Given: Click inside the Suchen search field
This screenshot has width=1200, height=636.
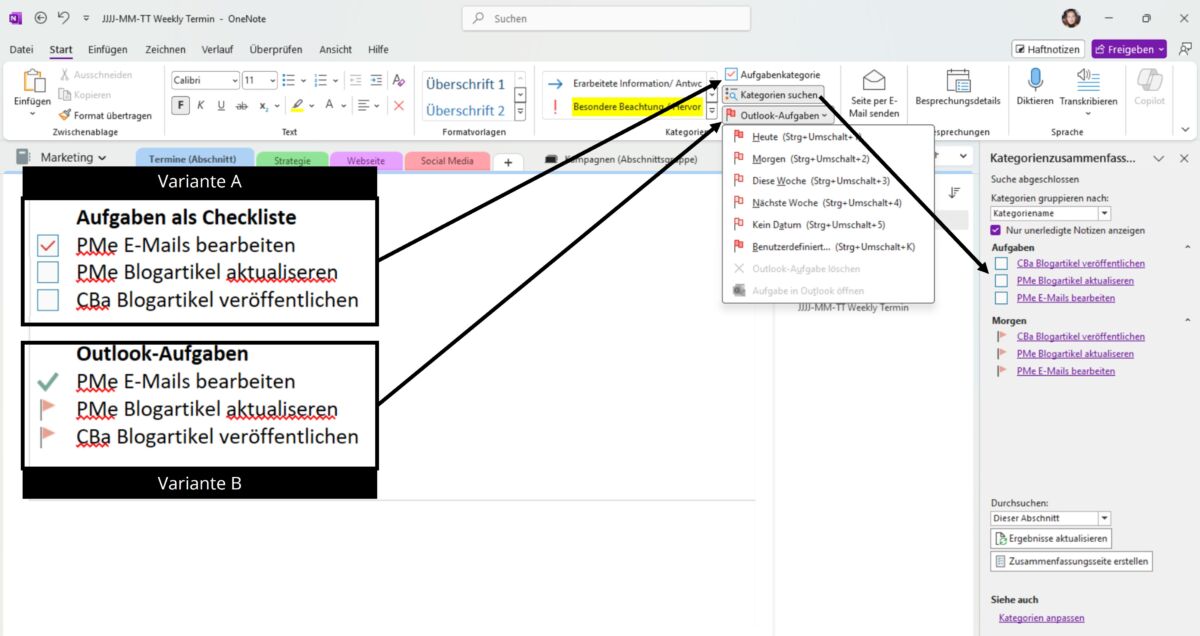Looking at the screenshot, I should (604, 17).
